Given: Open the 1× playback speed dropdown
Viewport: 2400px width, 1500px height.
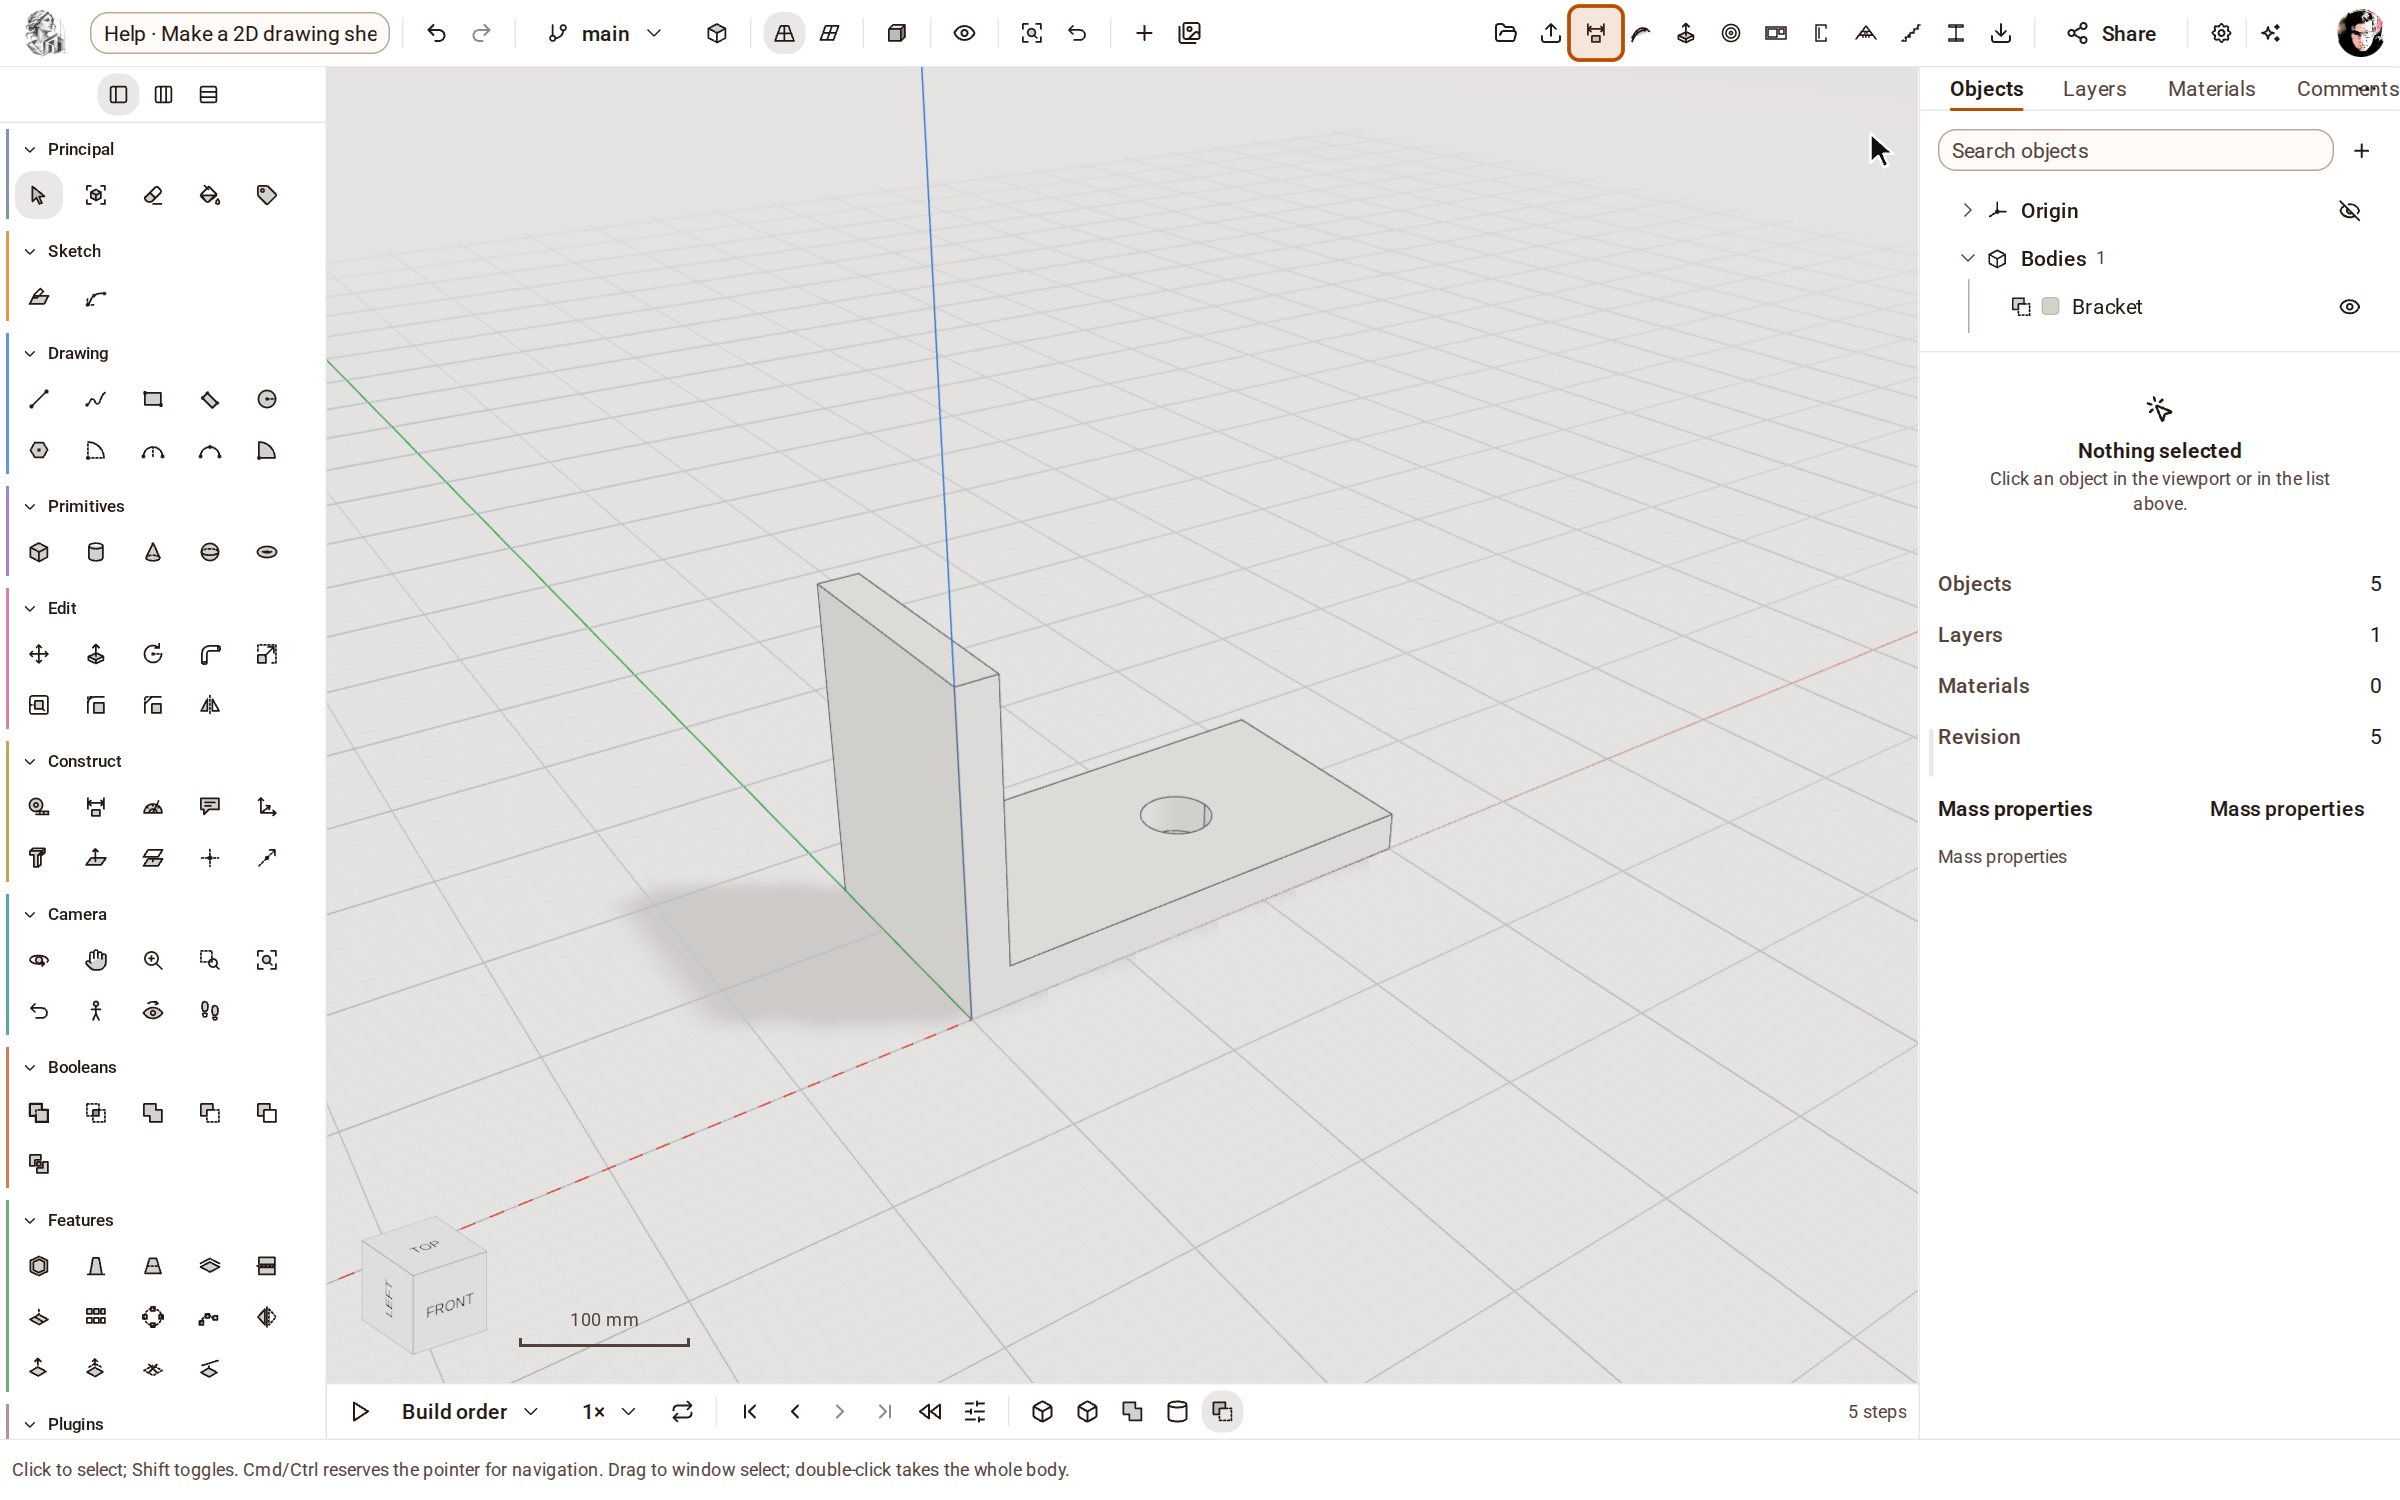Looking at the screenshot, I should pyautogui.click(x=609, y=1411).
